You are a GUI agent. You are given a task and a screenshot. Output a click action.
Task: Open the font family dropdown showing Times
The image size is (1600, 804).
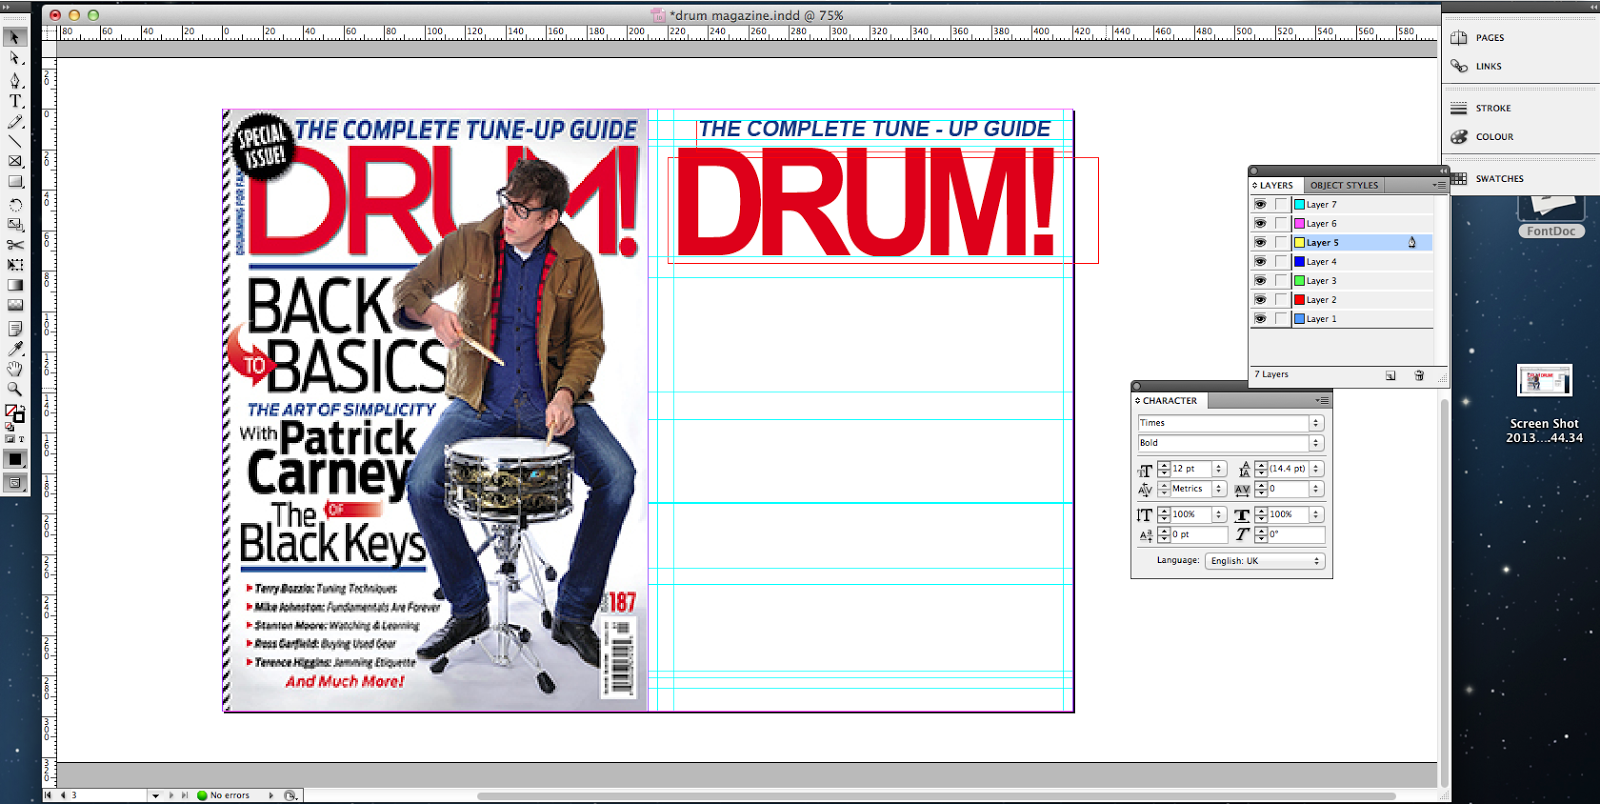tap(1316, 423)
